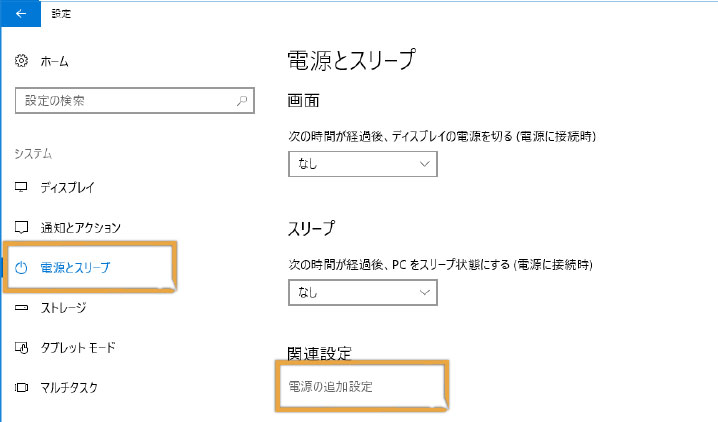Click the ストレージ drive icon
The width and height of the screenshot is (718, 422).
pyautogui.click(x=21, y=308)
